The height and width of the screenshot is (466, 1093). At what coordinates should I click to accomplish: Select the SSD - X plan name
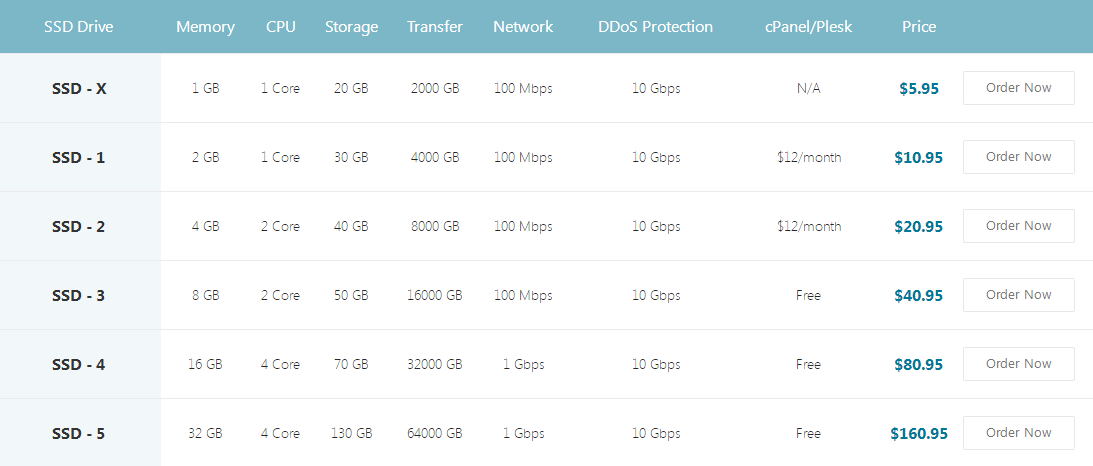[79, 89]
